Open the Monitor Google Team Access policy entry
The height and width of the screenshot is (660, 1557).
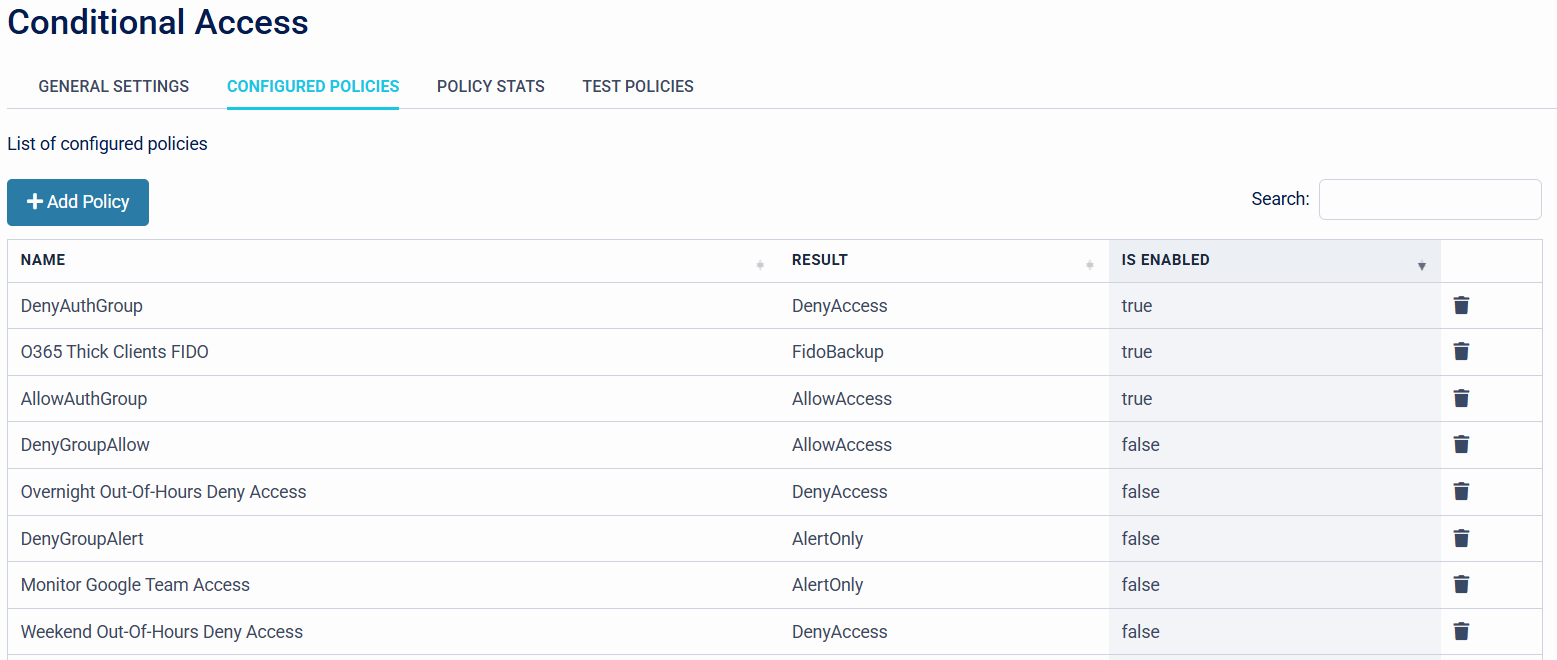pyautogui.click(x=135, y=584)
